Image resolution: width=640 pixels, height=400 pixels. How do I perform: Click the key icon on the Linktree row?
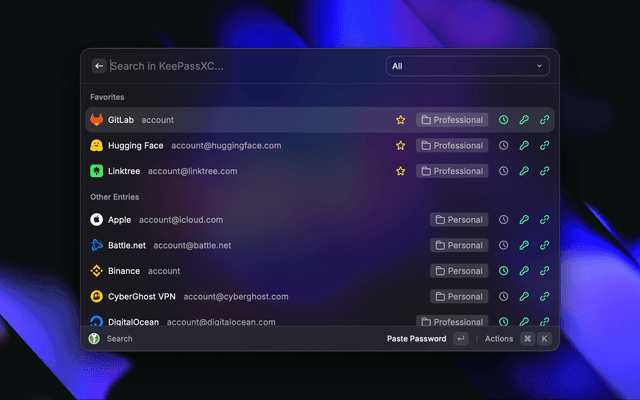click(x=524, y=171)
